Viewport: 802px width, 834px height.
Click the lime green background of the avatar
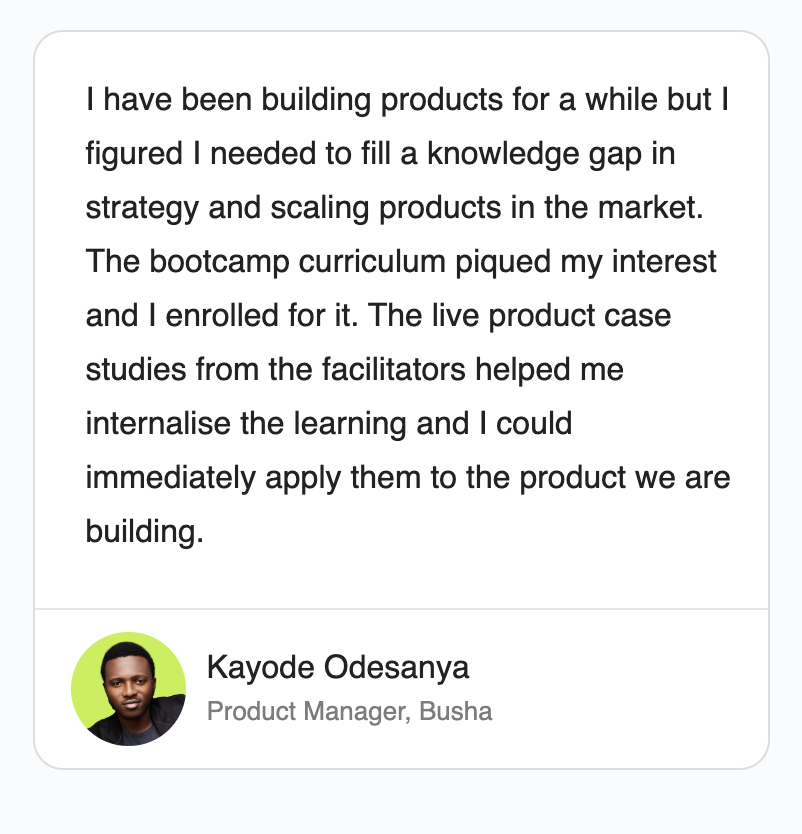[x=88, y=670]
